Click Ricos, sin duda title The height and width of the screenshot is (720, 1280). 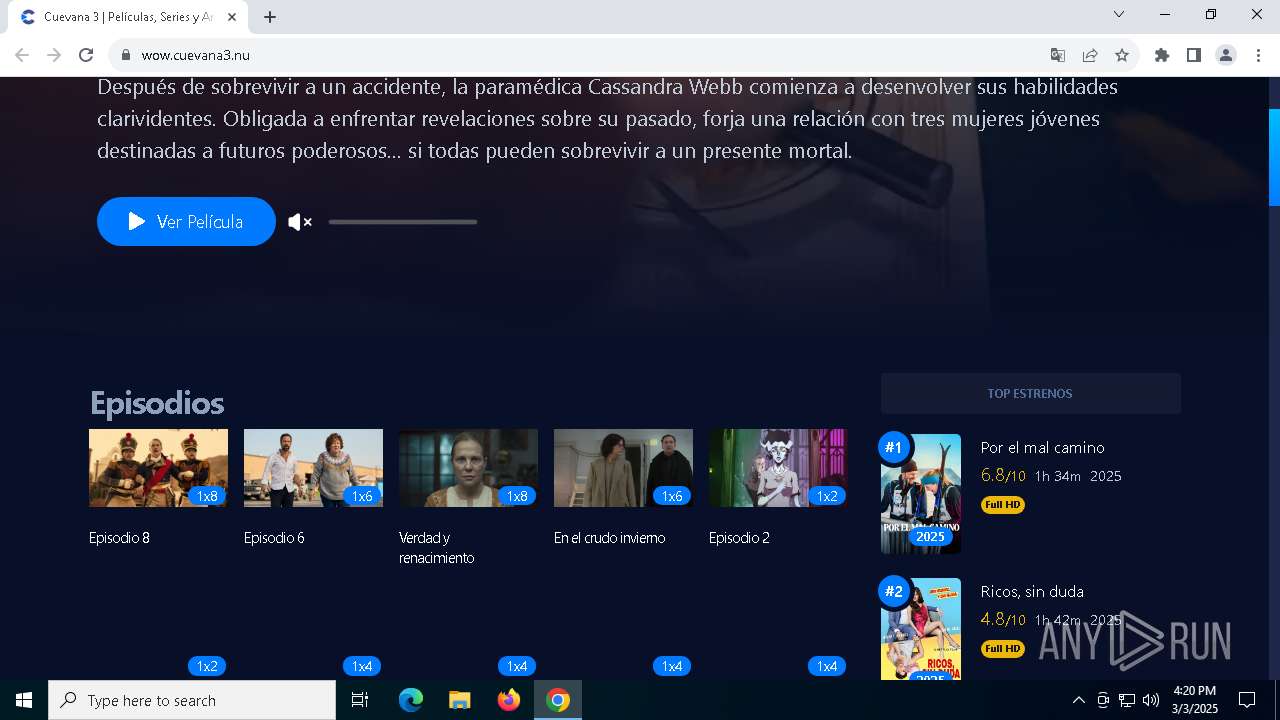pos(1032,592)
